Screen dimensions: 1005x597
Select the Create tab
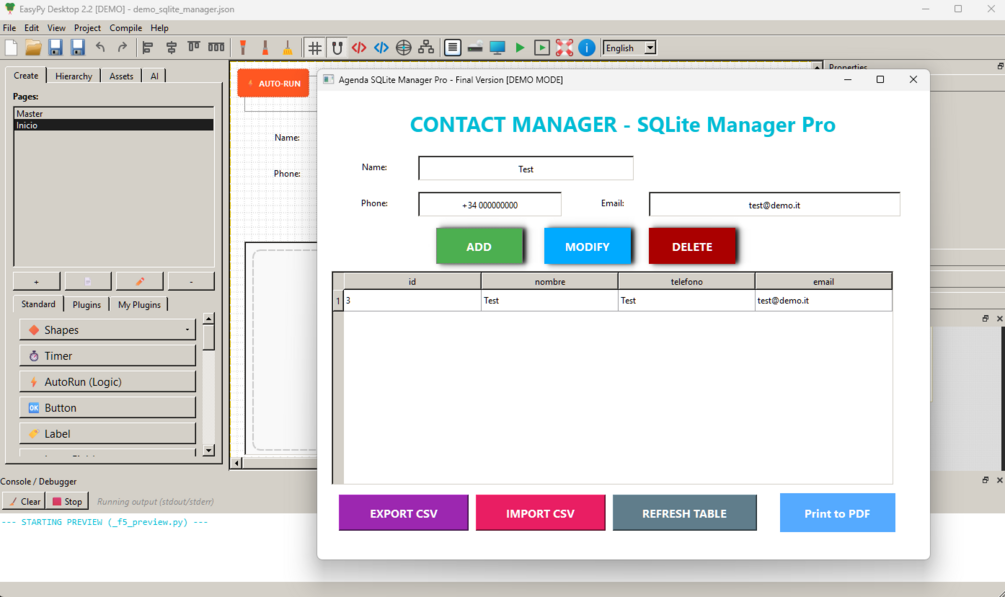[26, 75]
